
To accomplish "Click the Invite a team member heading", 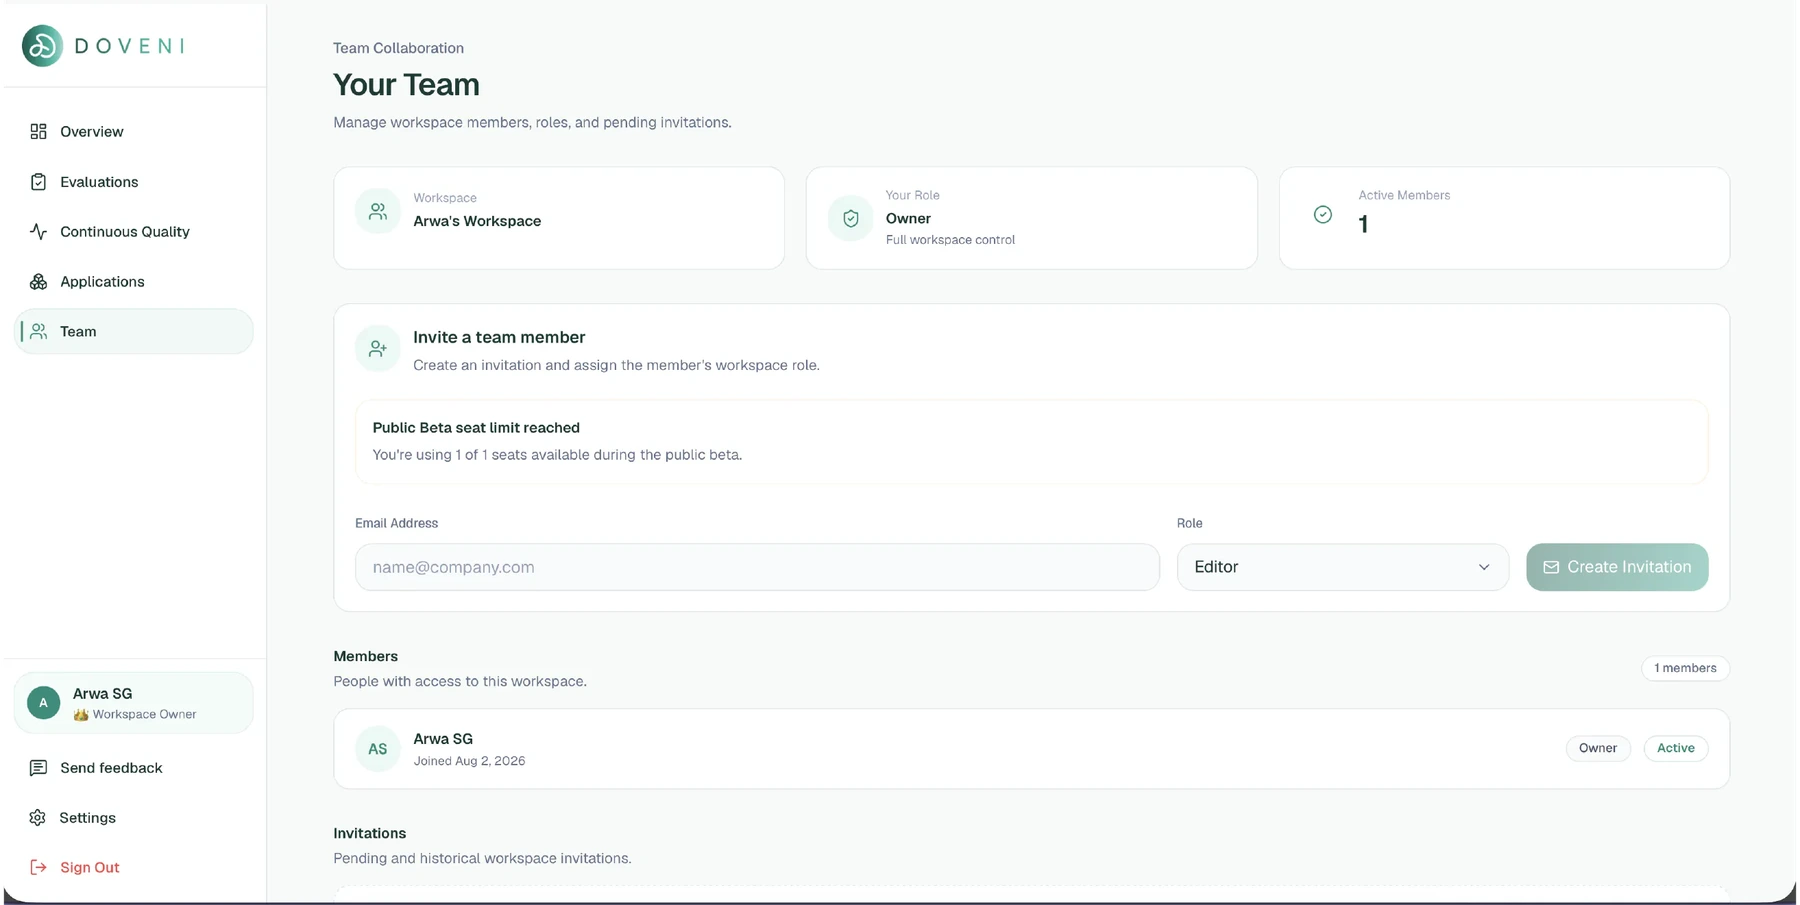I will point(499,338).
